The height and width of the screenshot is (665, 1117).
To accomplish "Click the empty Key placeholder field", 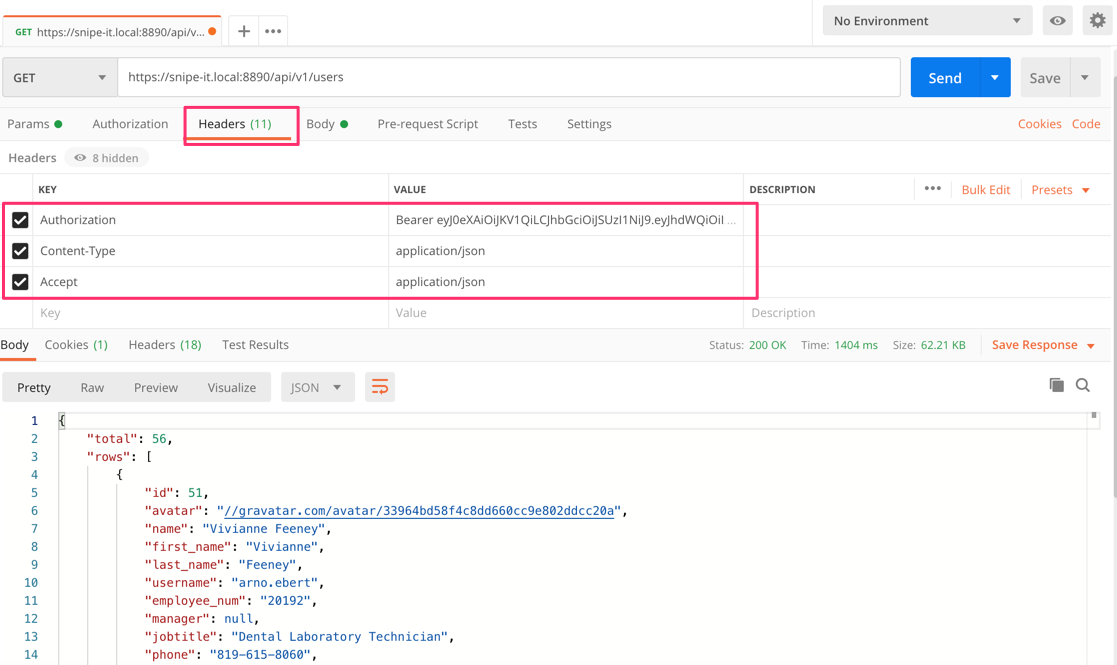I will click(x=210, y=313).
